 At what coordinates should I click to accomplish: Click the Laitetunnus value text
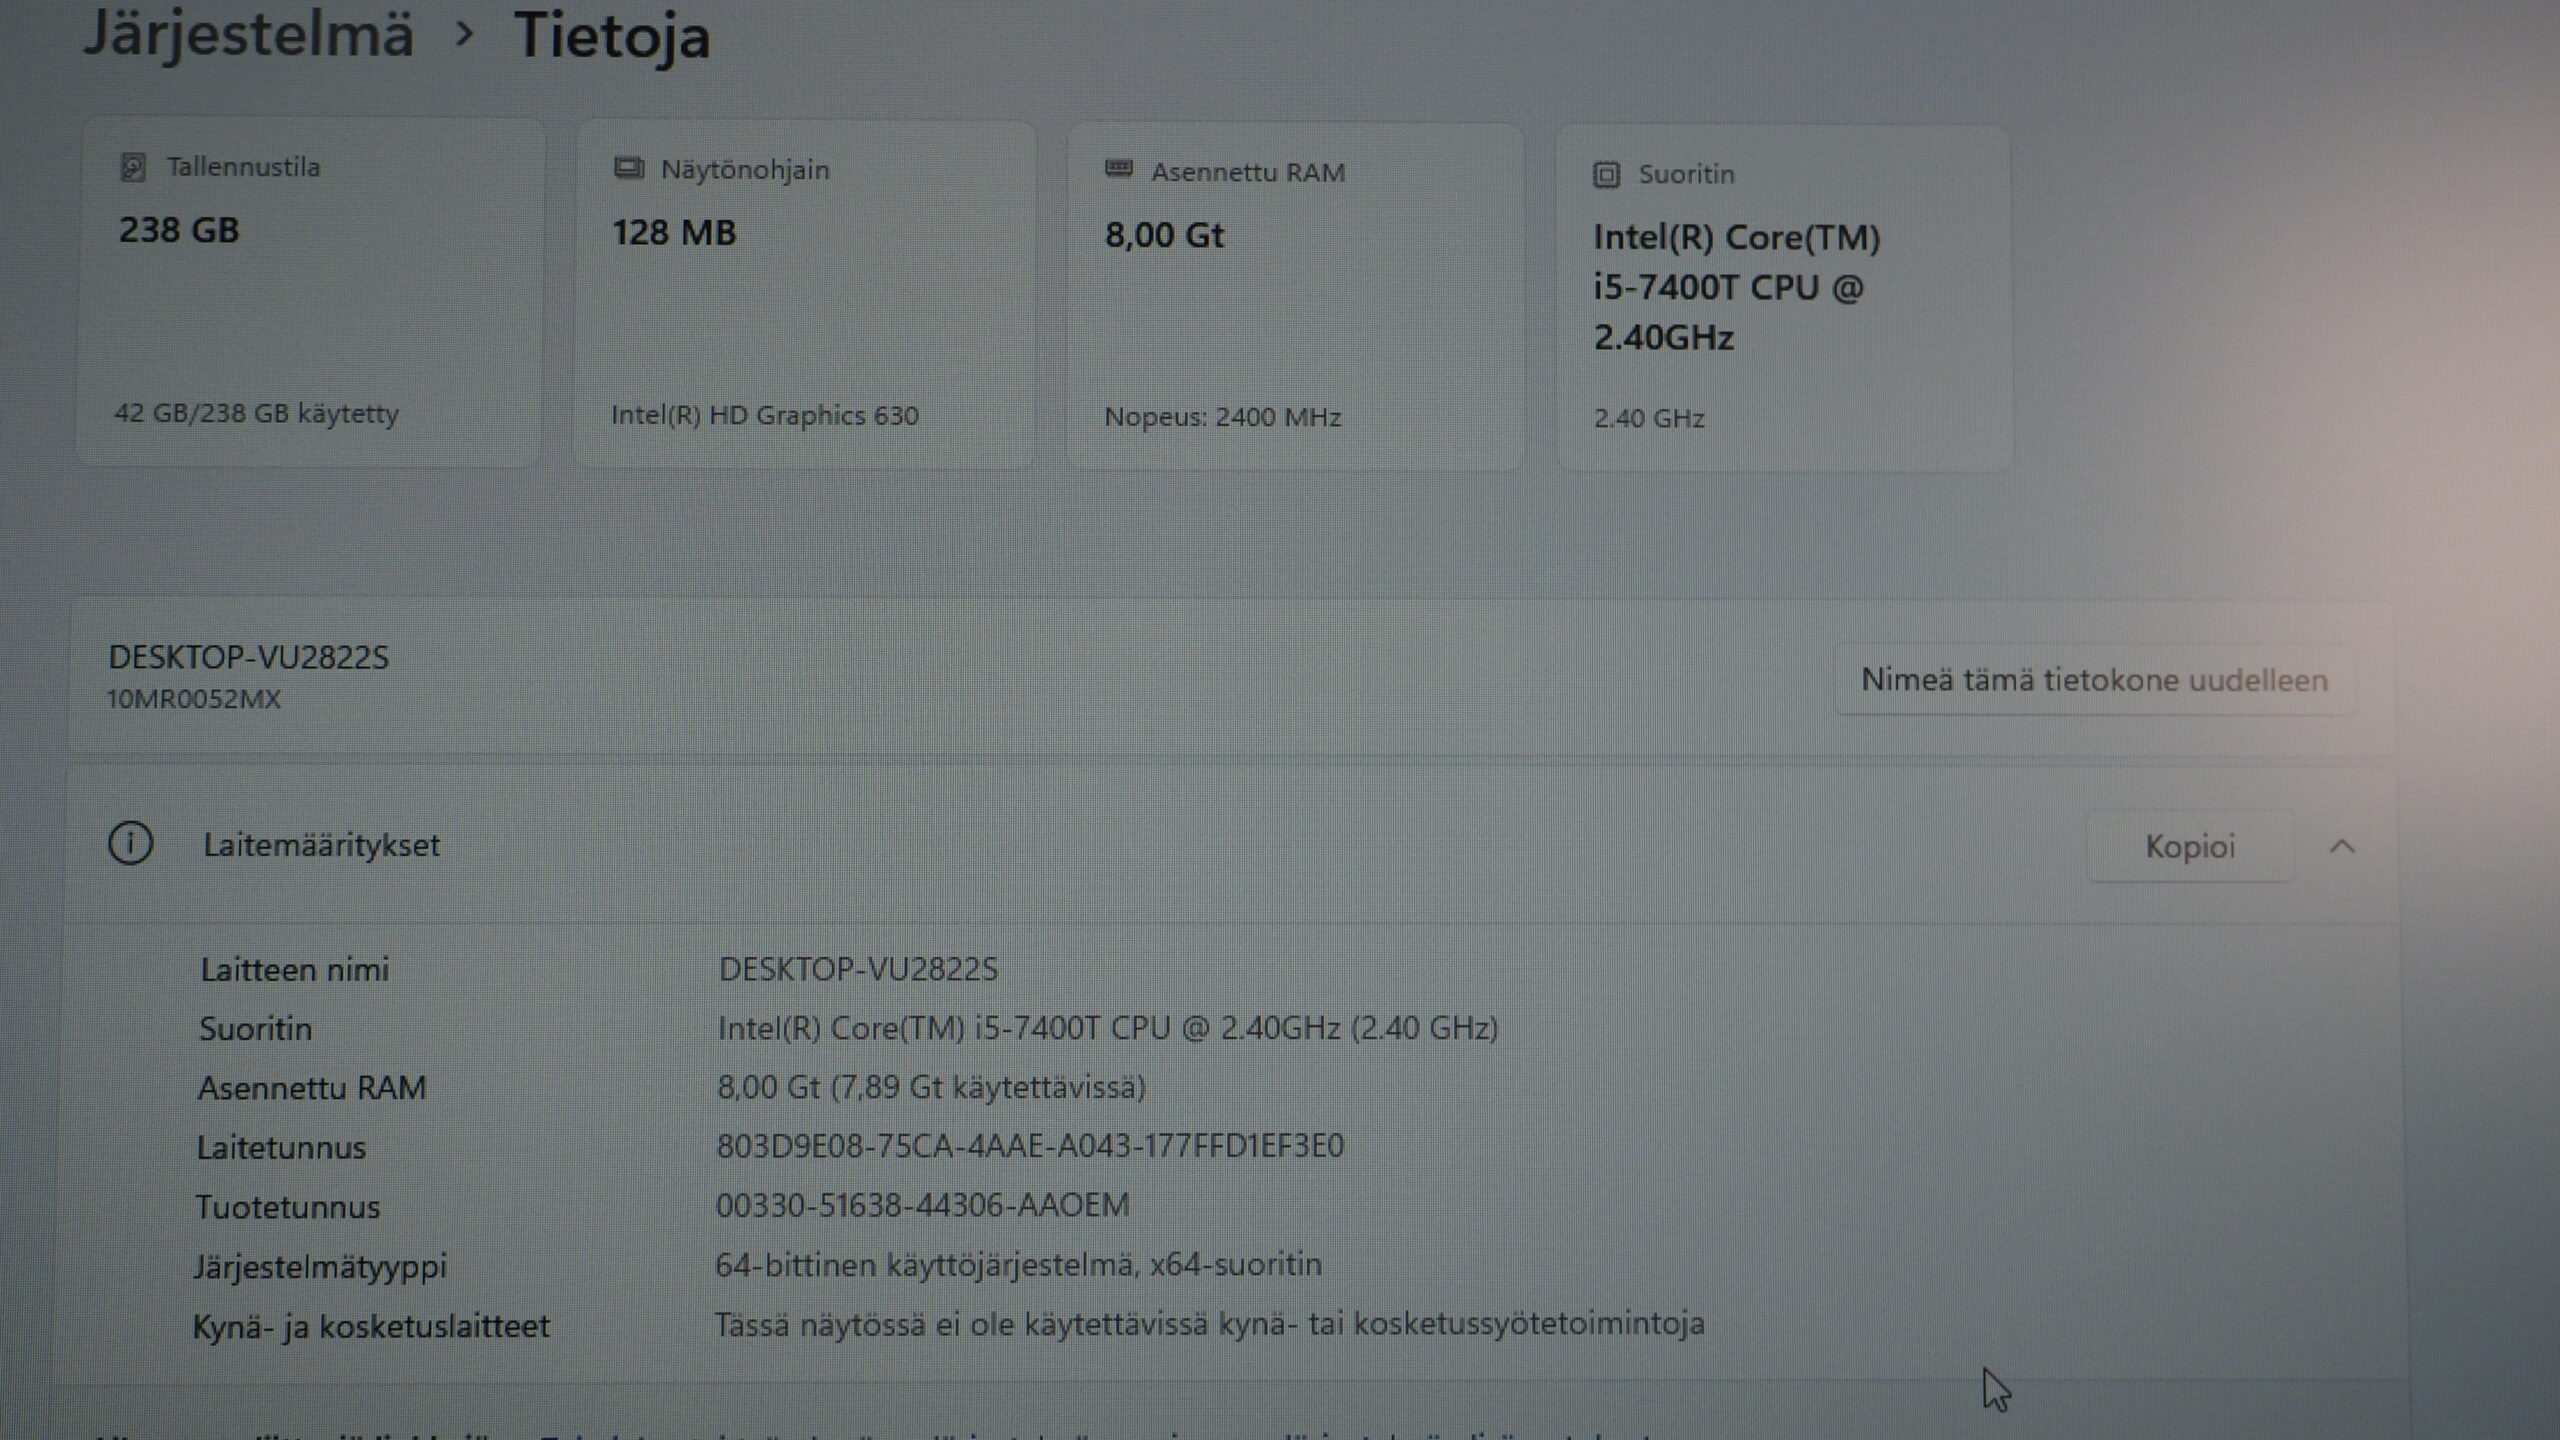pyautogui.click(x=1030, y=1146)
